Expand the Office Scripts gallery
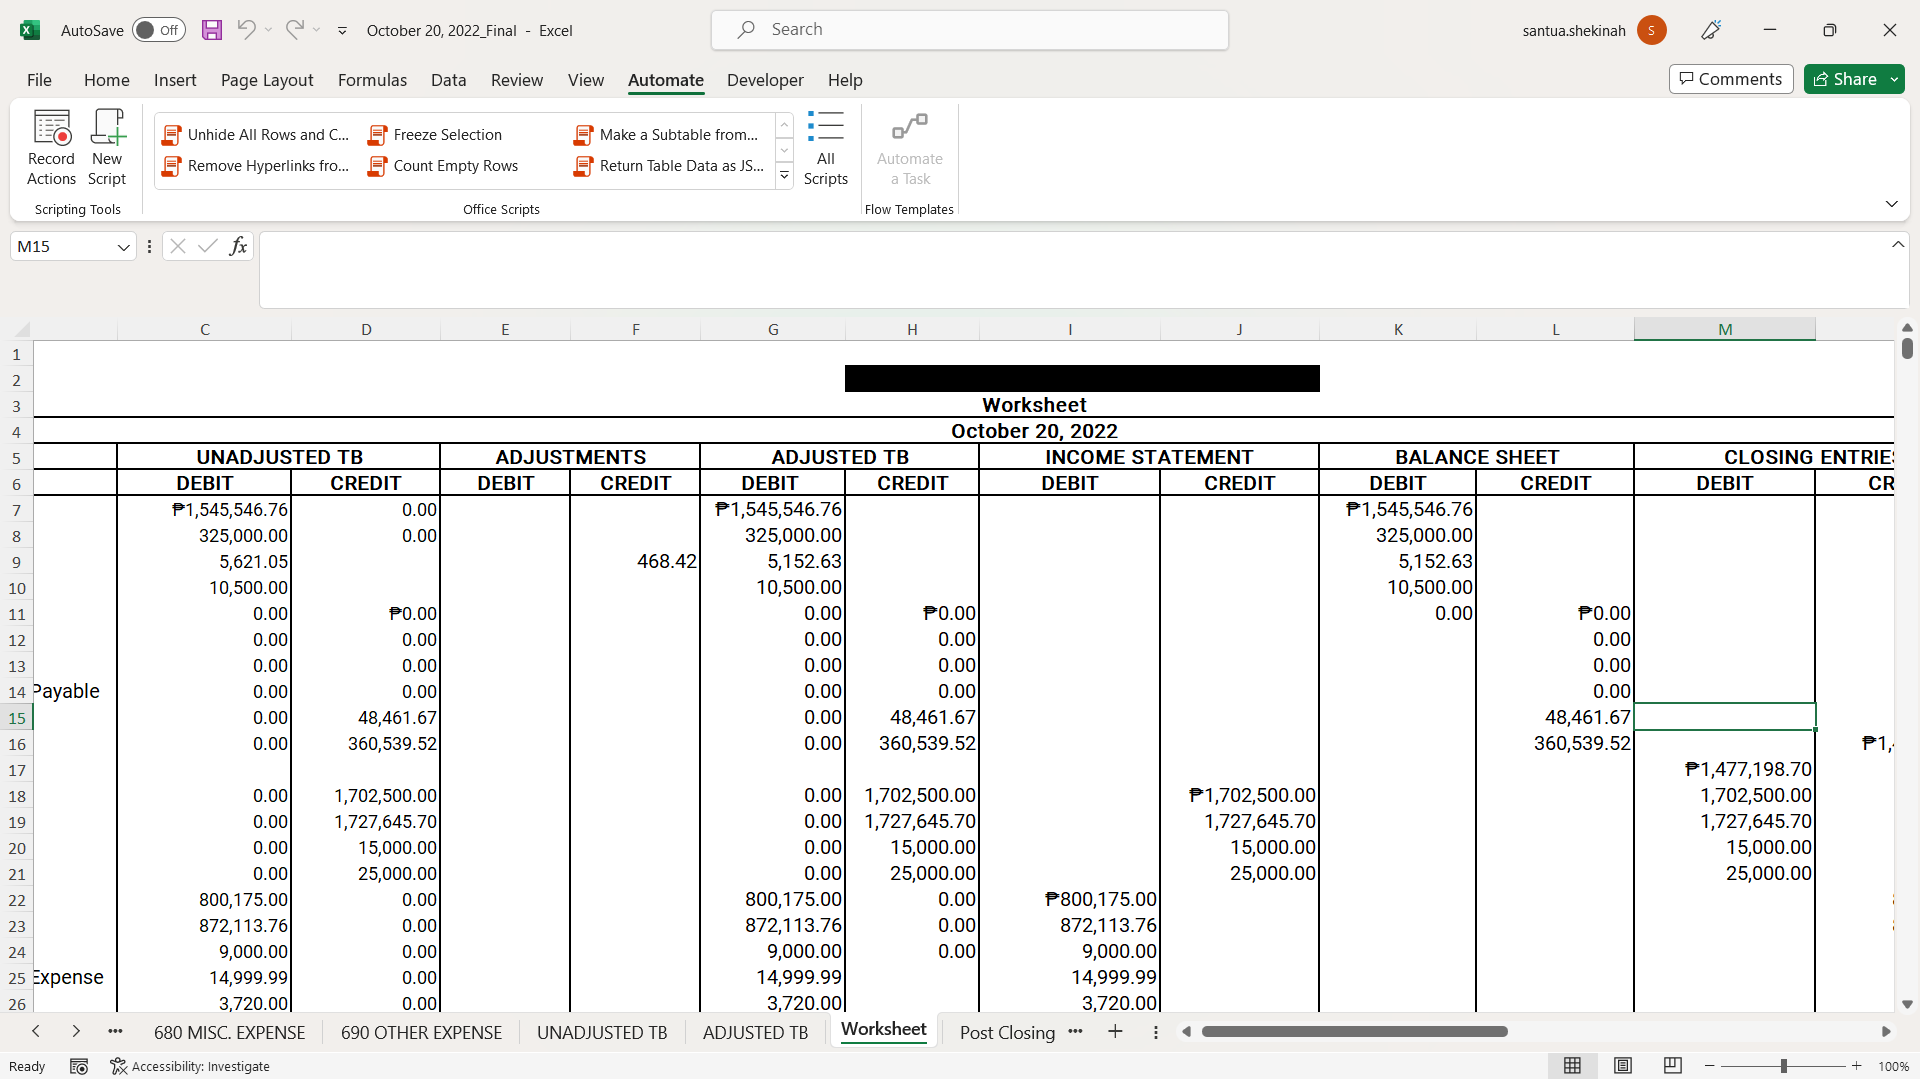 (785, 177)
